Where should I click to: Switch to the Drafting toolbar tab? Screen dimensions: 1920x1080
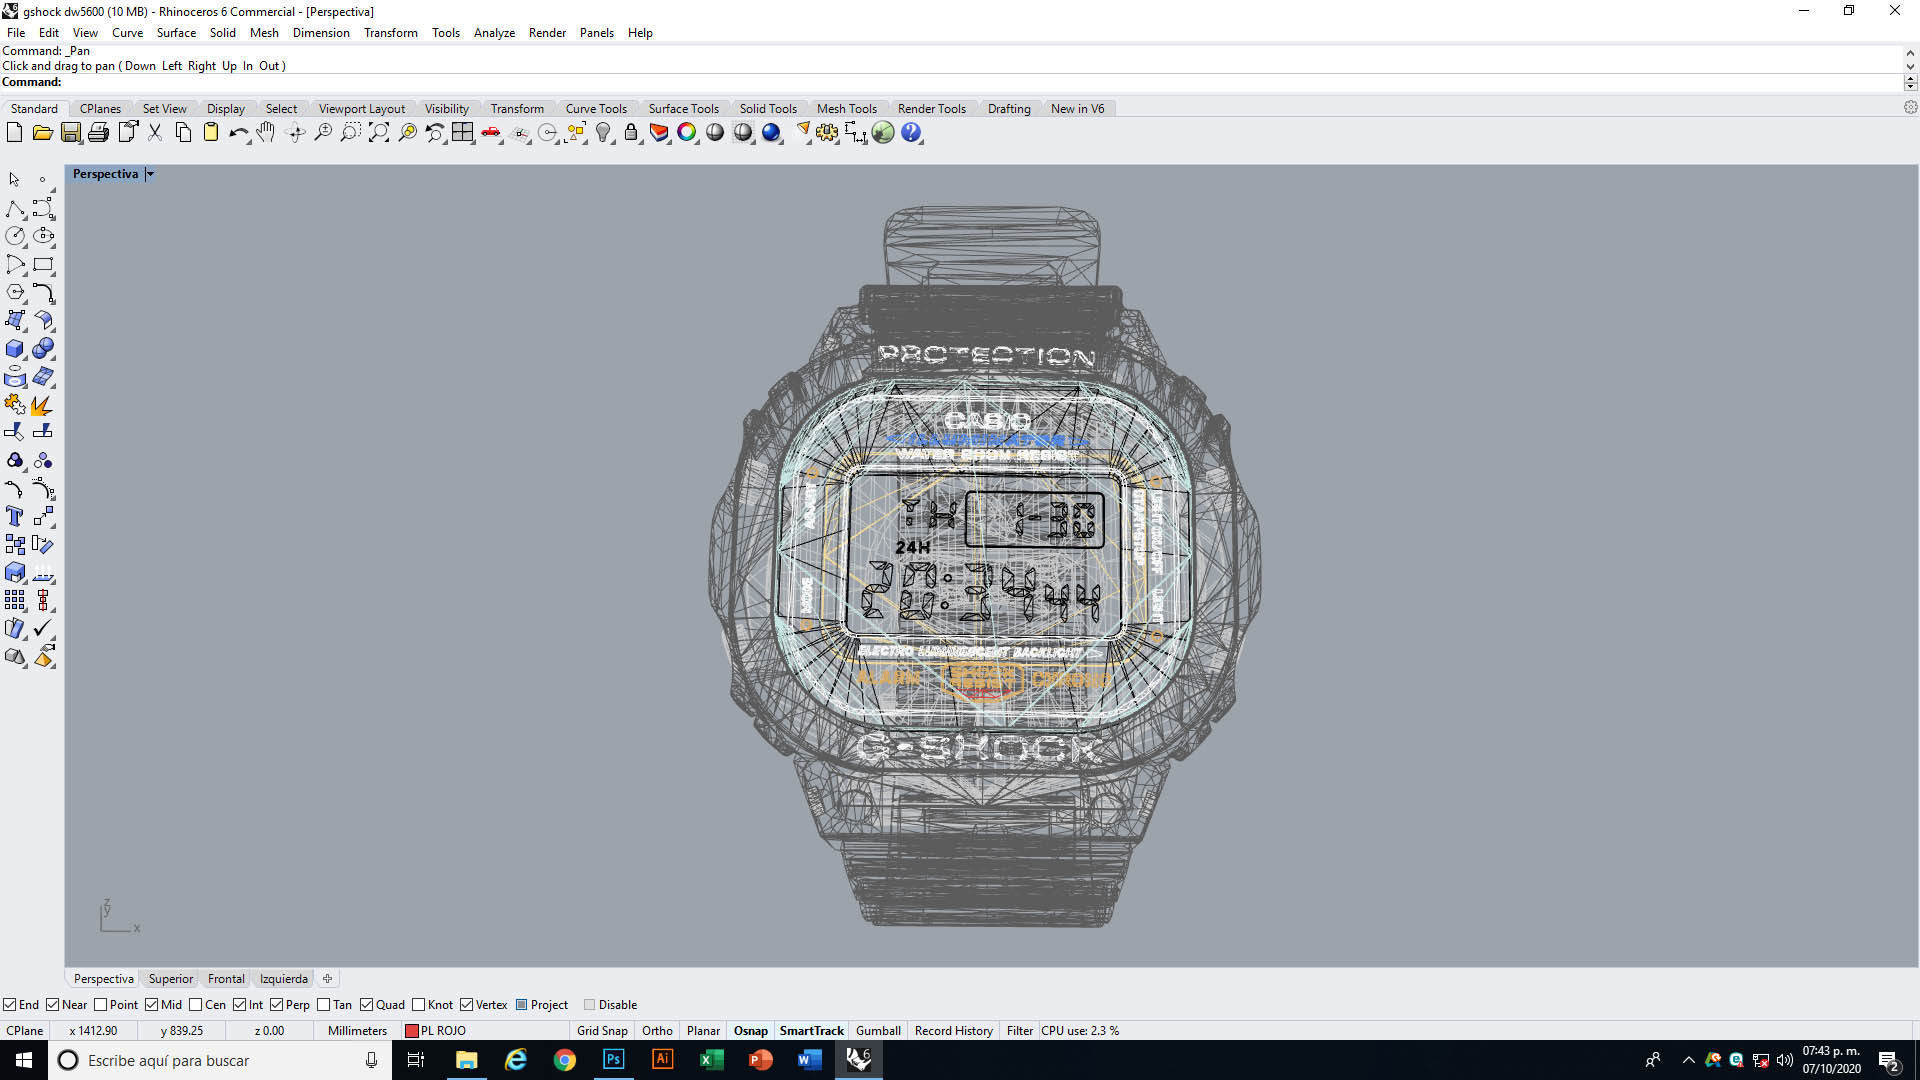(x=1008, y=109)
